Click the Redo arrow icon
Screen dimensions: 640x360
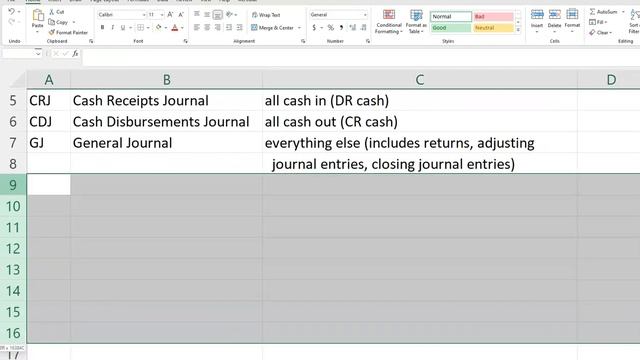11,22
